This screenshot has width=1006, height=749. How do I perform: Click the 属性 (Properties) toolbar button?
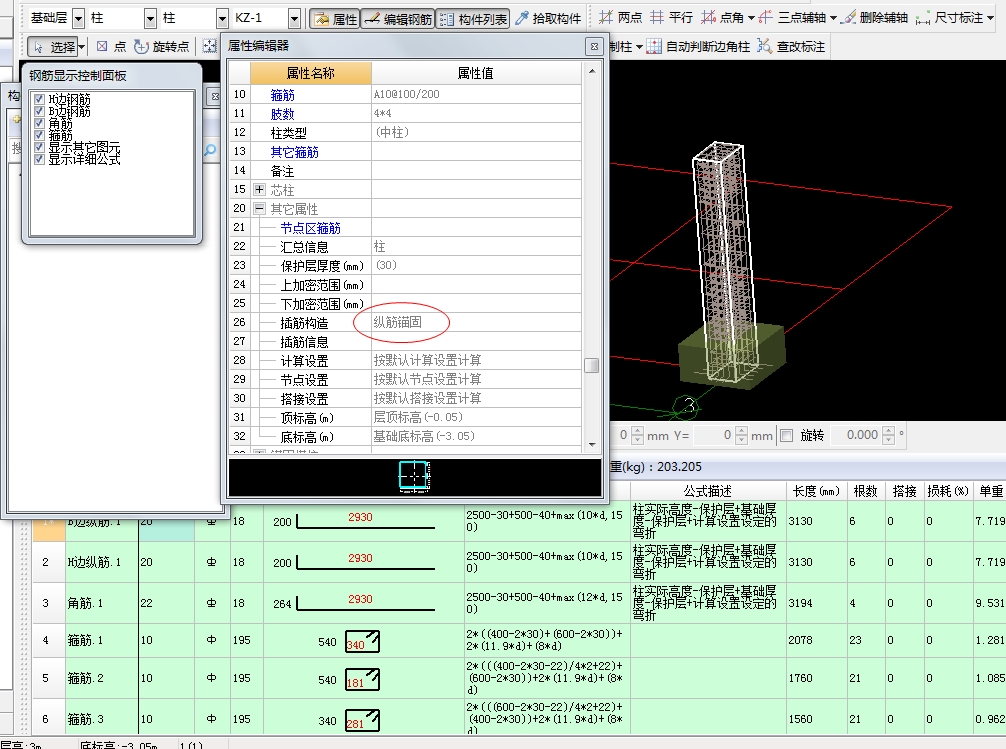(x=335, y=19)
